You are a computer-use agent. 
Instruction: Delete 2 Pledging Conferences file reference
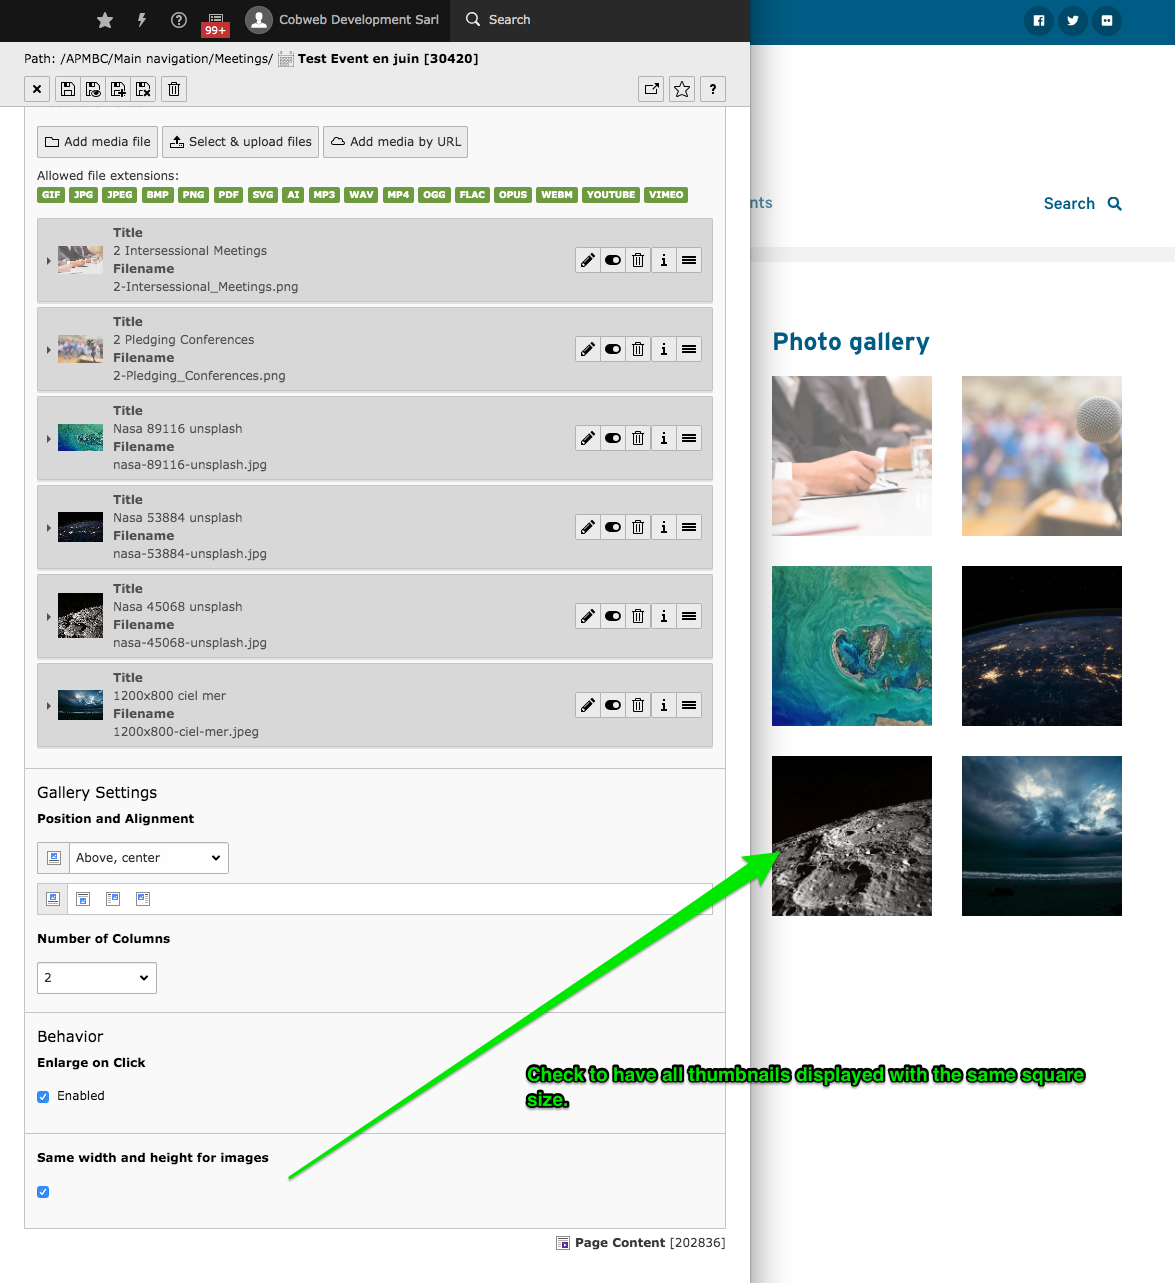638,349
